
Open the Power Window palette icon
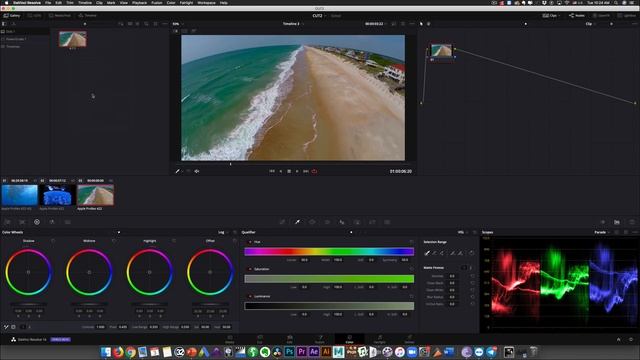click(x=312, y=222)
